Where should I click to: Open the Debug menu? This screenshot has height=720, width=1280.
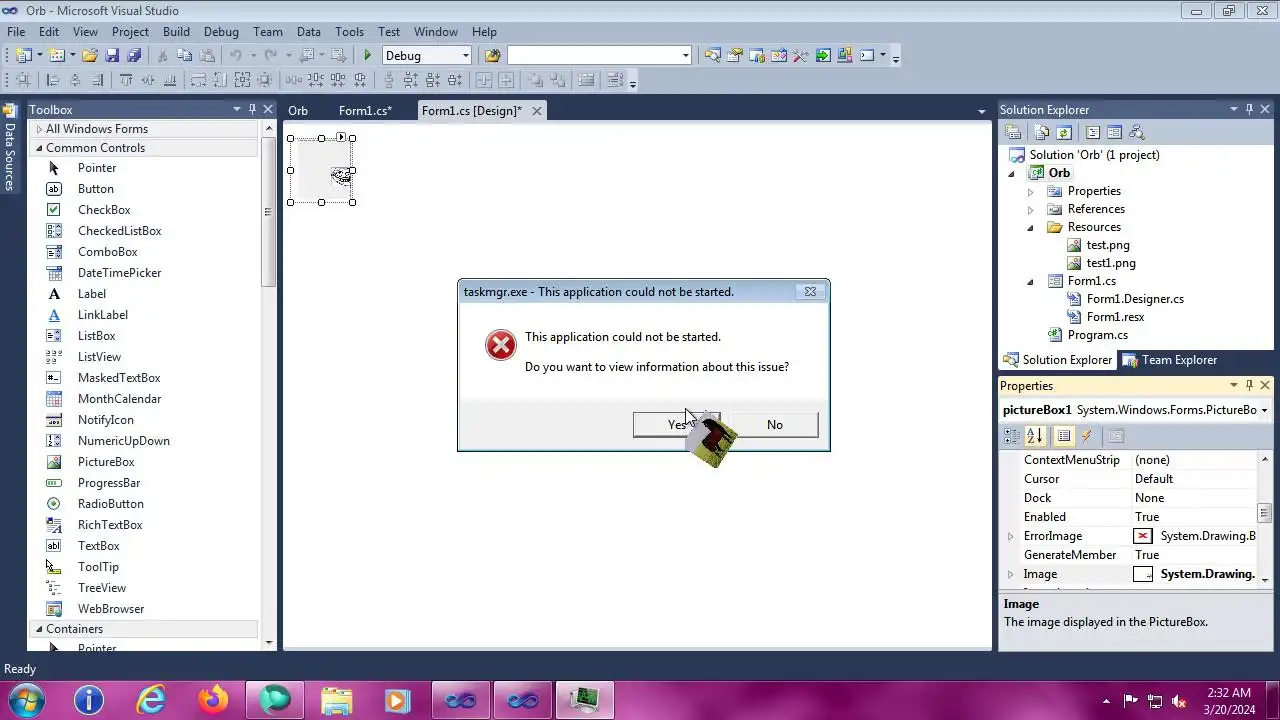tap(221, 32)
